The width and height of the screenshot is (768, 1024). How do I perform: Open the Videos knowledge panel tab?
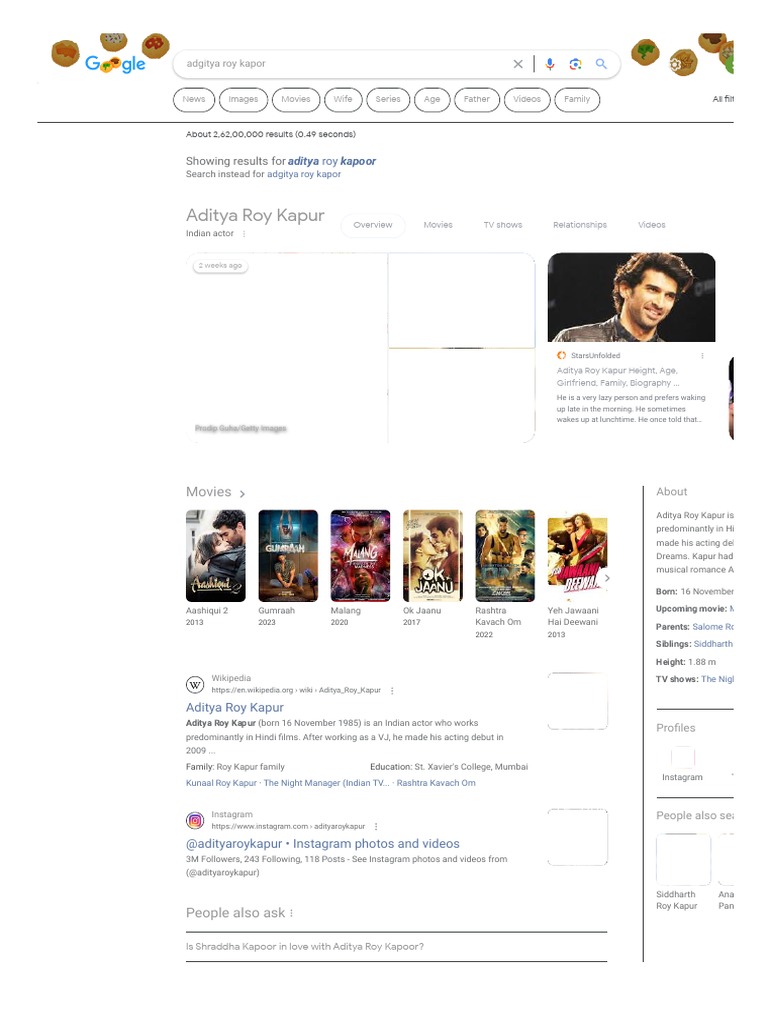[x=652, y=225]
